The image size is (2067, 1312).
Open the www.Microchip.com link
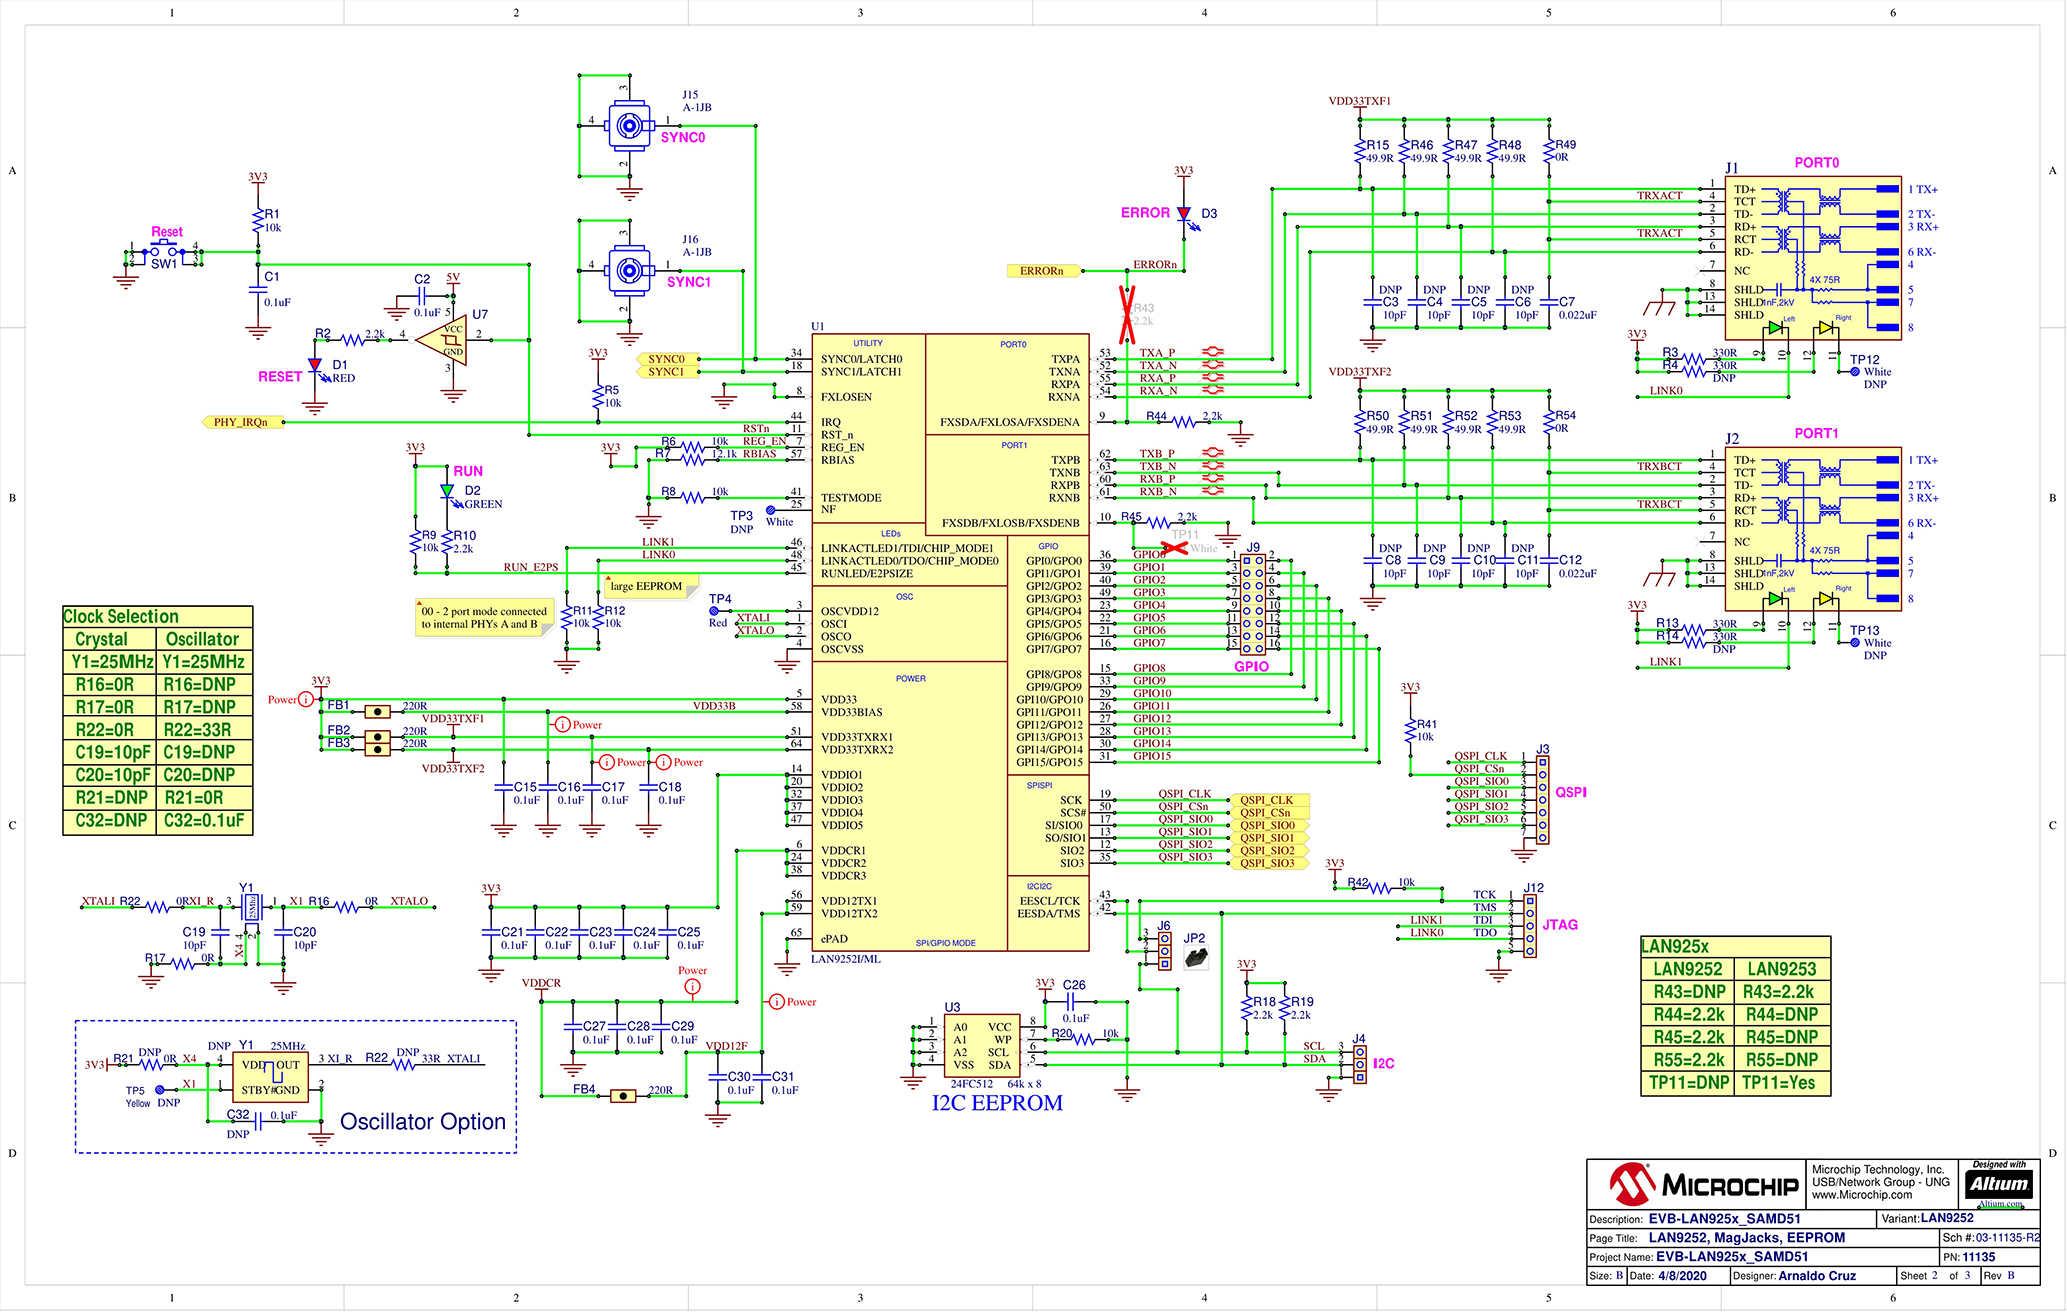point(1861,1195)
